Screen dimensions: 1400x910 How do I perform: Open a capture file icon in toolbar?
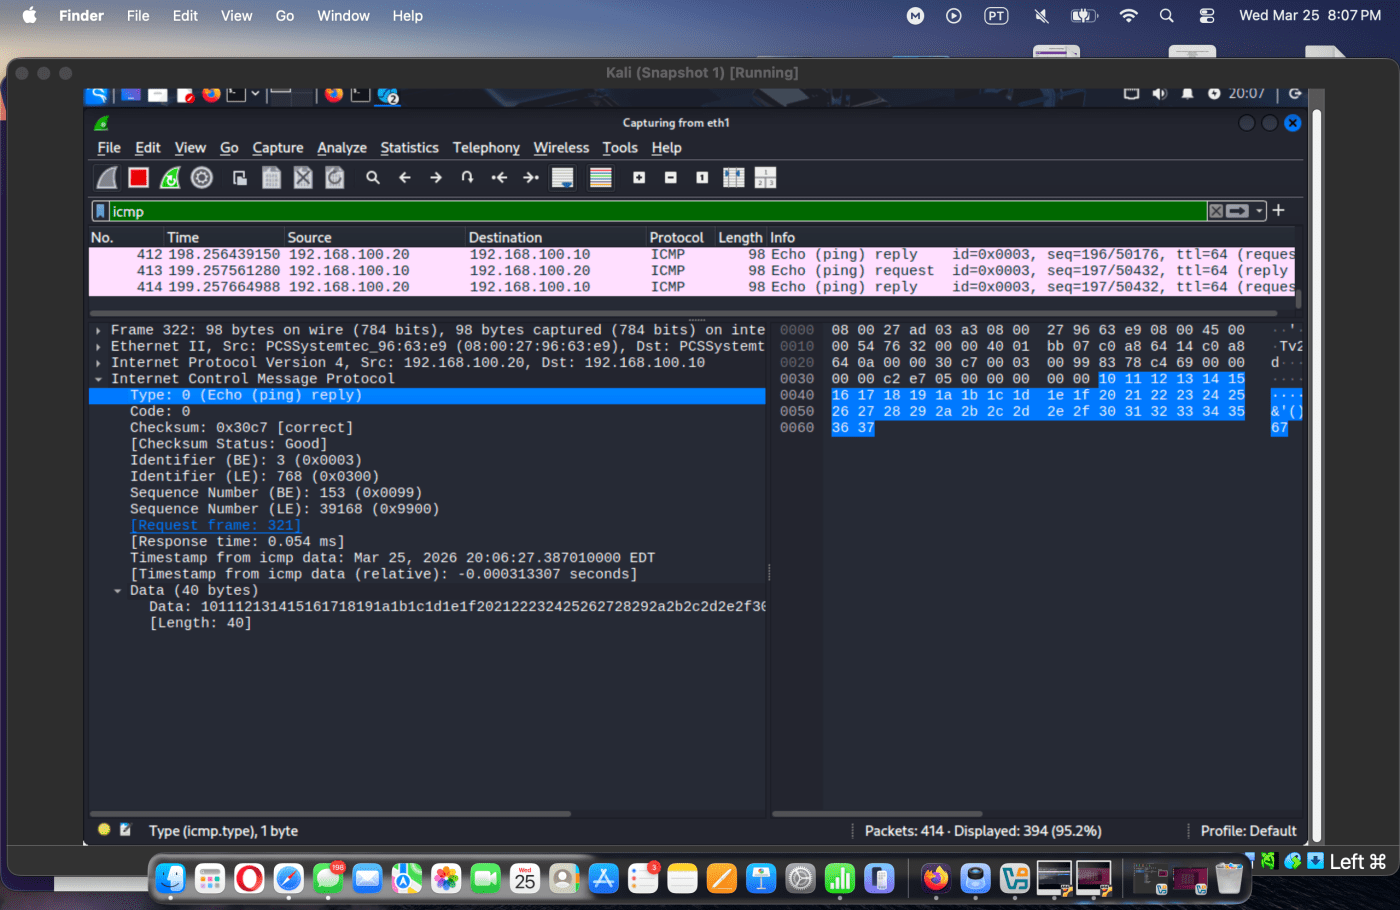click(240, 178)
